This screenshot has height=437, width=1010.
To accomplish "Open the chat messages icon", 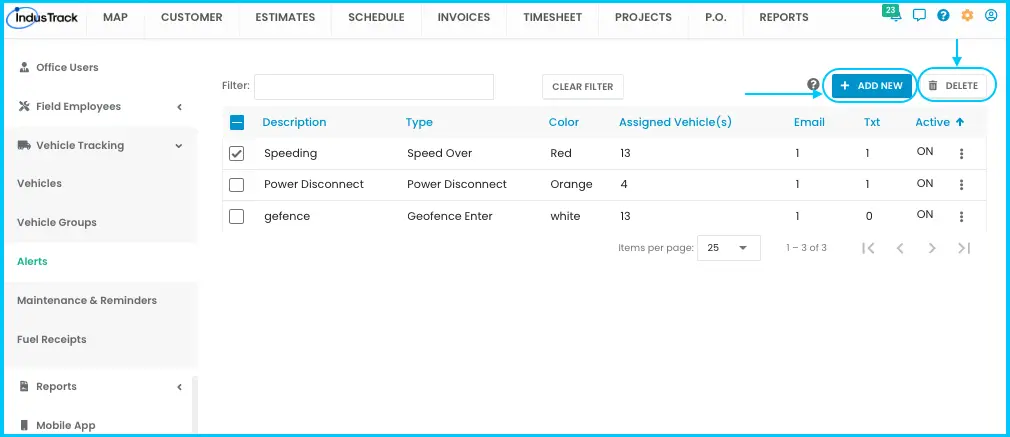I will 919,15.
